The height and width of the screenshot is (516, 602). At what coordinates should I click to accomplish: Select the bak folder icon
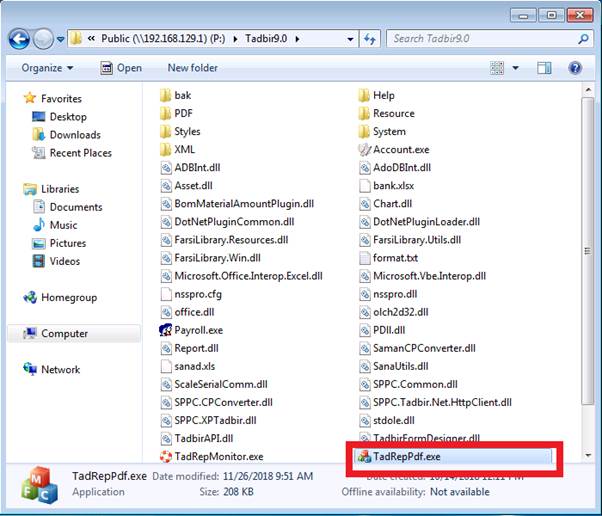[165, 95]
